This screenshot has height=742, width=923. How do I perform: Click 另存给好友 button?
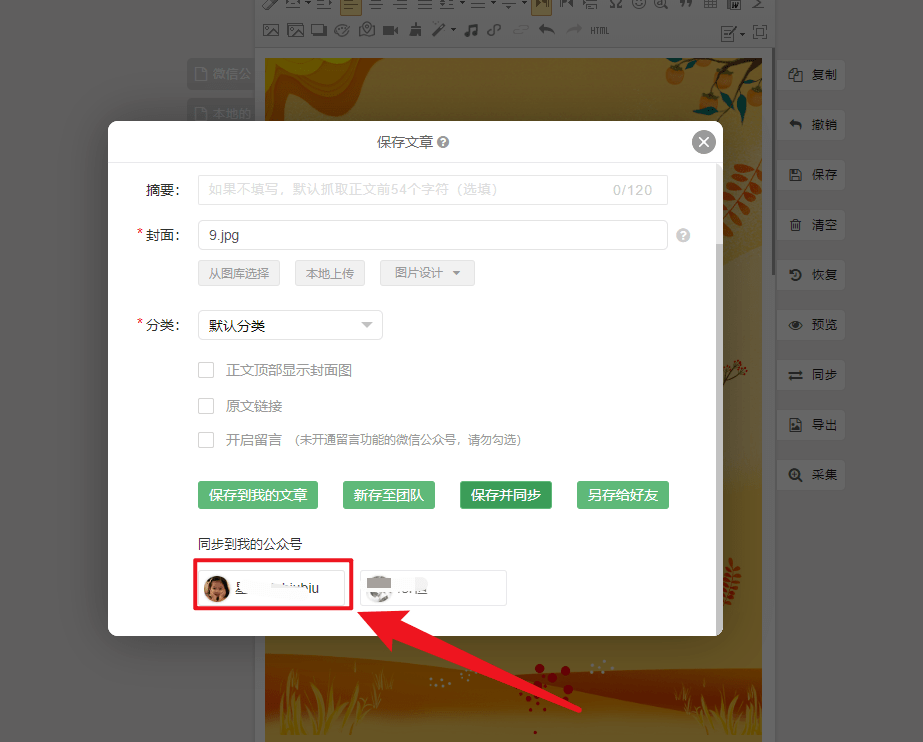pyautogui.click(x=623, y=495)
